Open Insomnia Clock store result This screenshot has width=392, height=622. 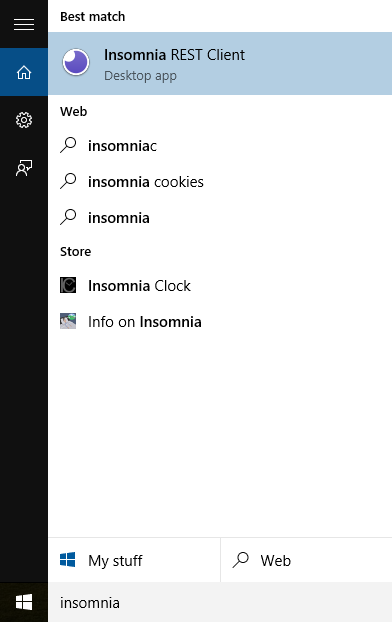coord(220,286)
